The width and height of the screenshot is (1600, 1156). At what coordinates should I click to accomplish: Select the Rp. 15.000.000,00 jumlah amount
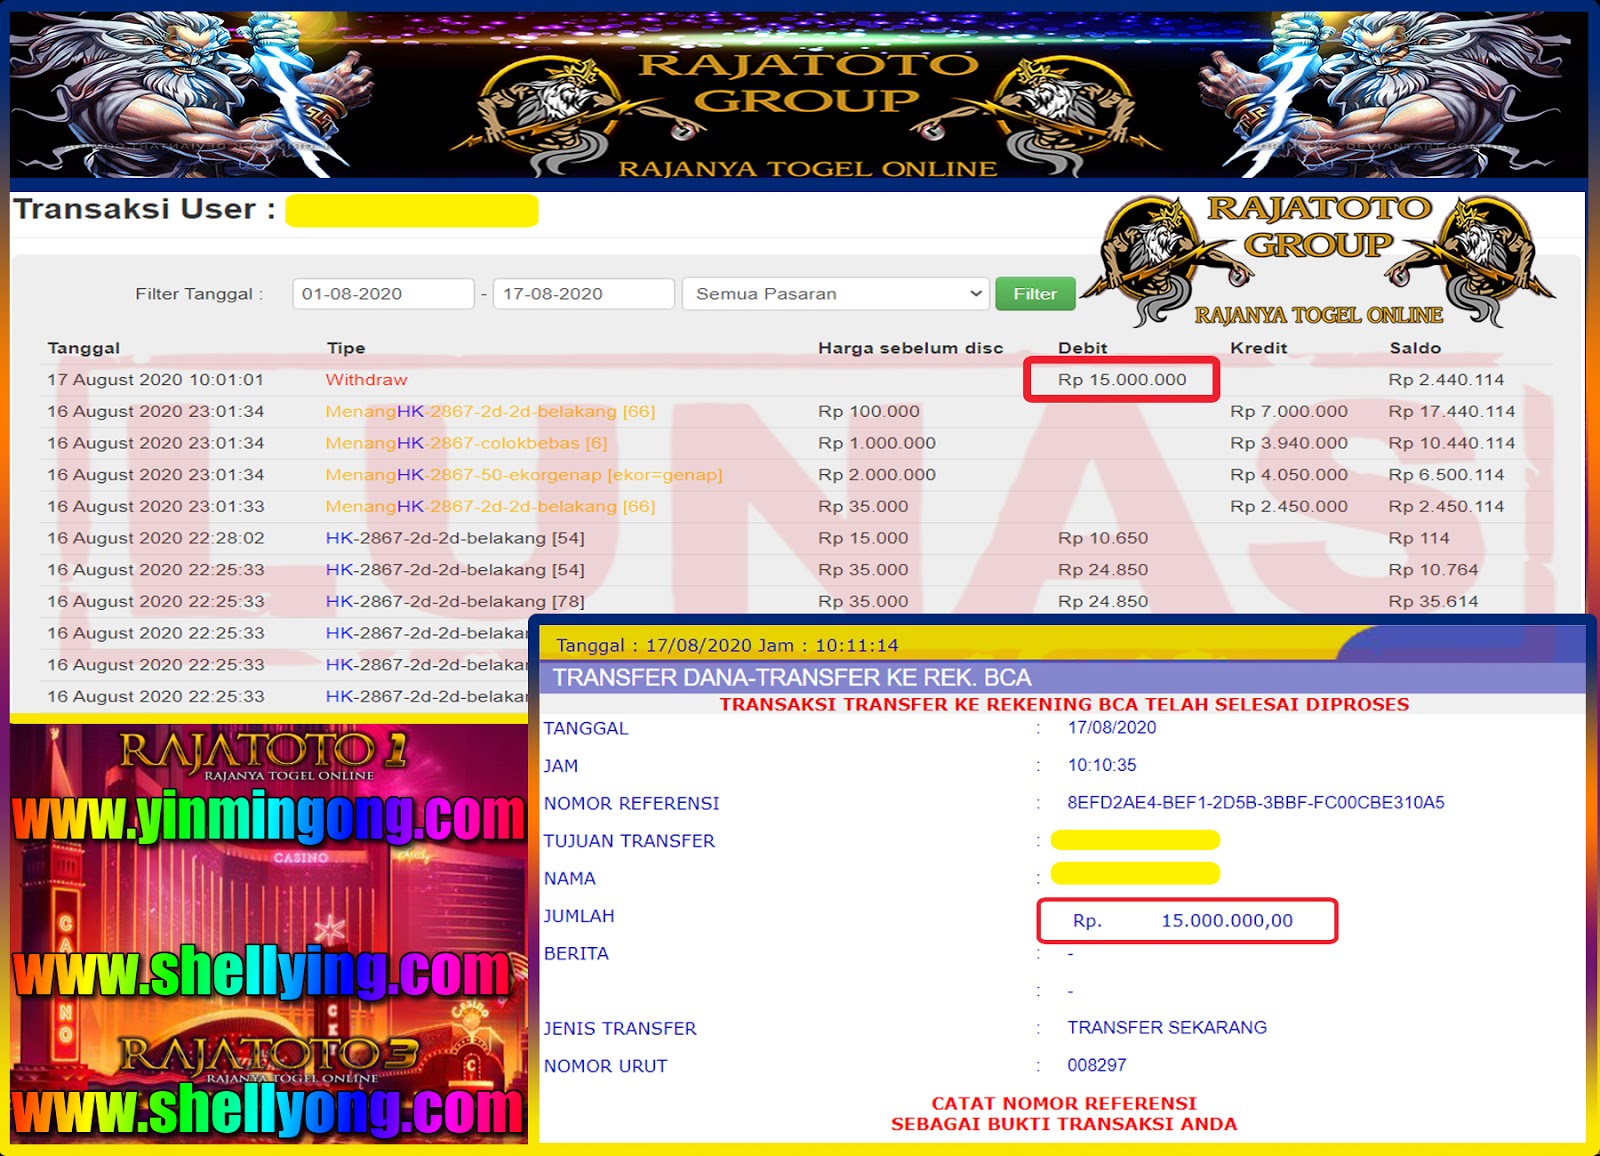click(x=1183, y=921)
